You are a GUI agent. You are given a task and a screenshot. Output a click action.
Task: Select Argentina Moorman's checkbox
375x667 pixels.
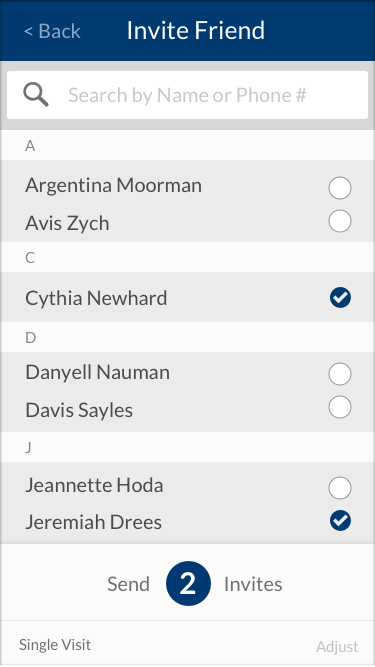pyautogui.click(x=340, y=188)
